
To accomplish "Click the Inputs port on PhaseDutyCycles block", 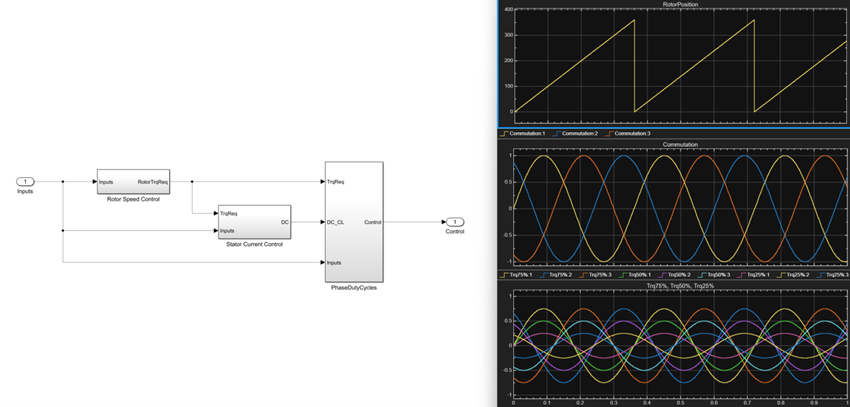I will click(334, 263).
